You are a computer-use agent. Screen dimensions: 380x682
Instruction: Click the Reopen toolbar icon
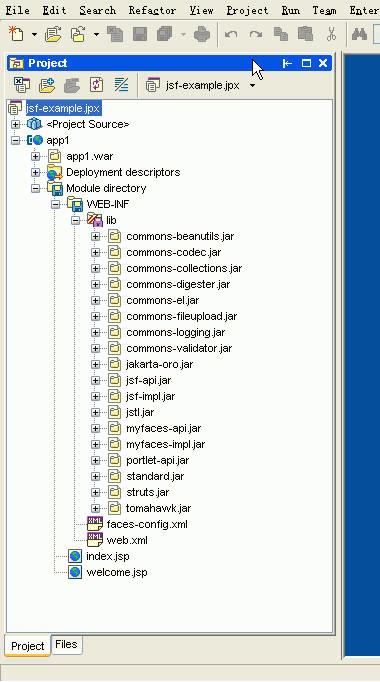[x=79, y=34]
